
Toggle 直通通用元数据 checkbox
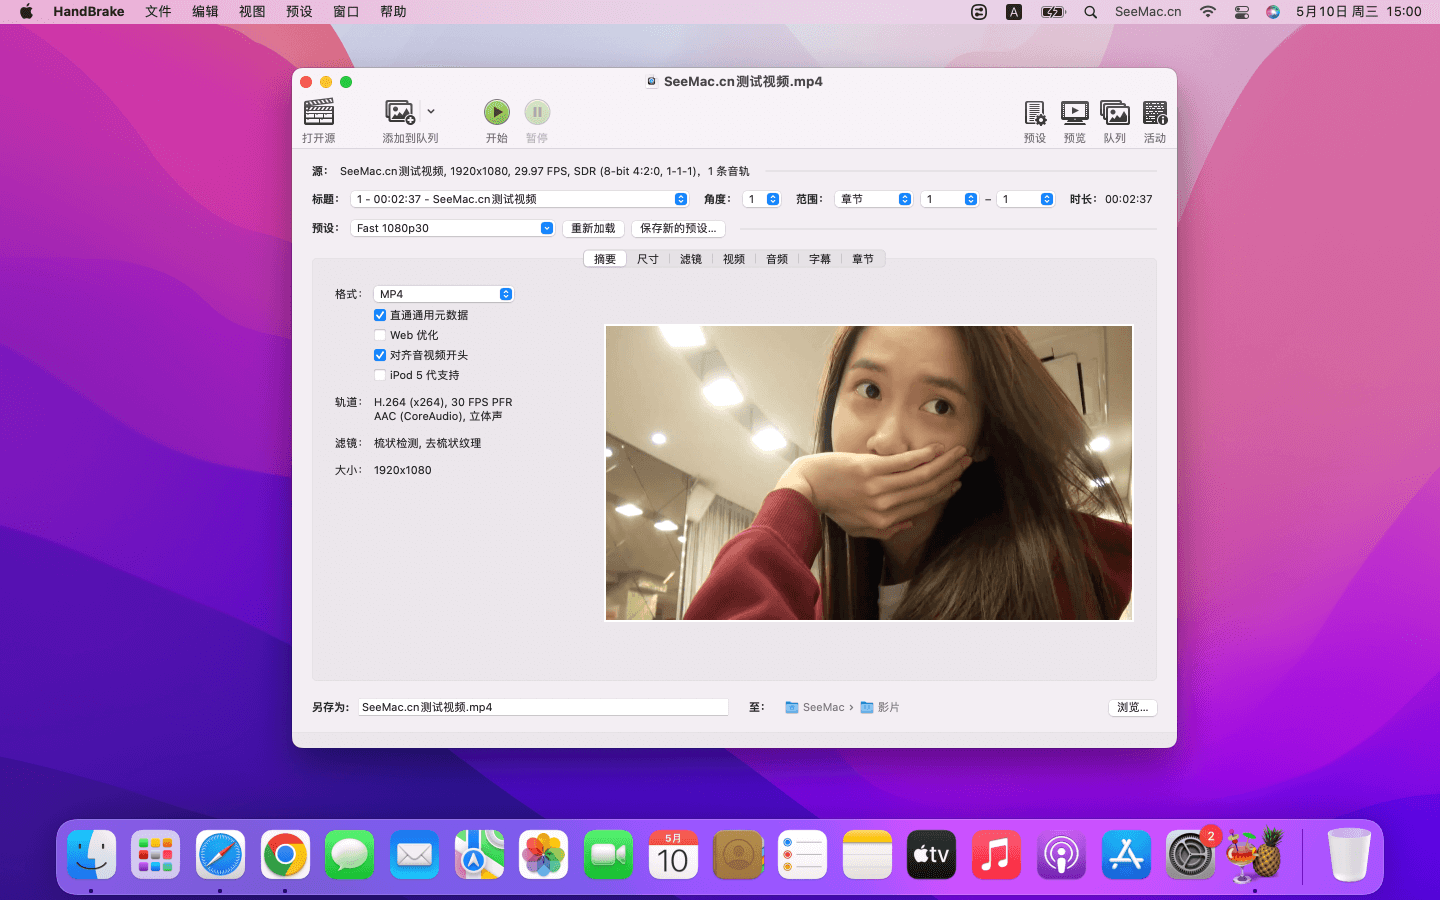[x=380, y=315]
